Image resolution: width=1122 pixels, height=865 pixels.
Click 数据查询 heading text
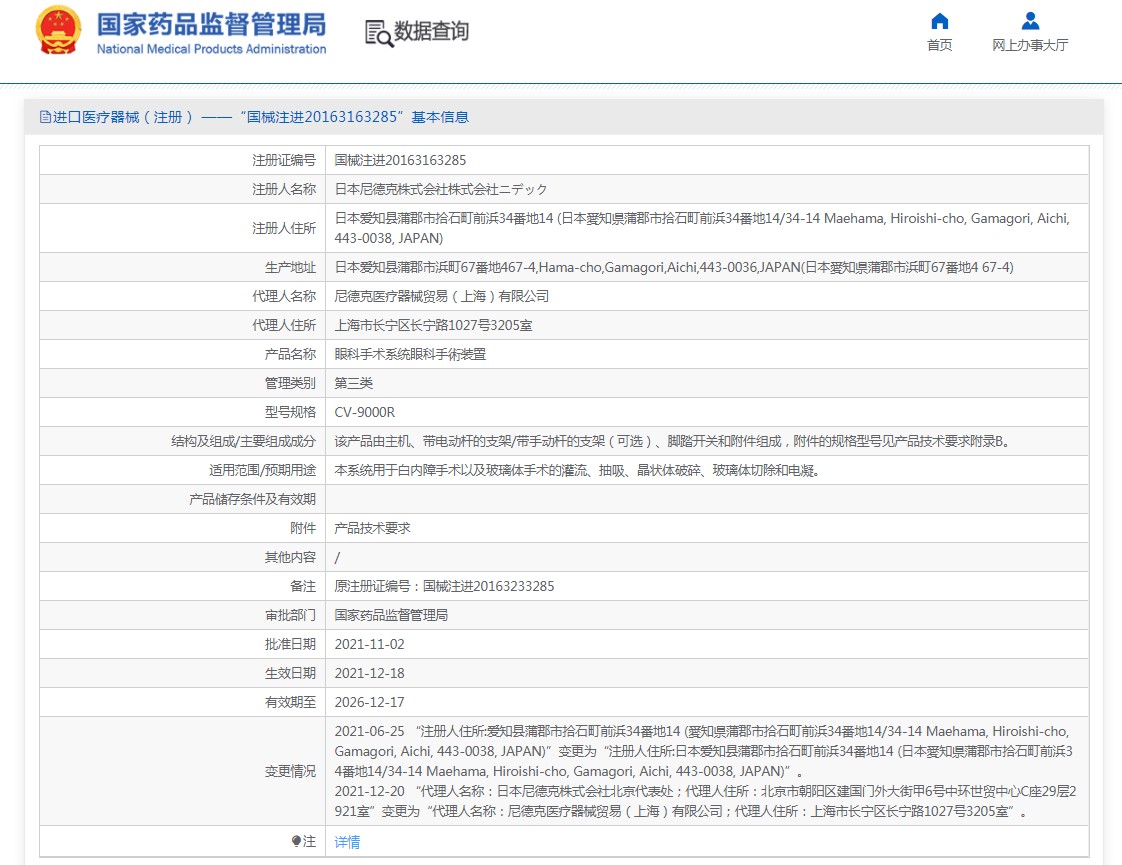click(x=431, y=31)
